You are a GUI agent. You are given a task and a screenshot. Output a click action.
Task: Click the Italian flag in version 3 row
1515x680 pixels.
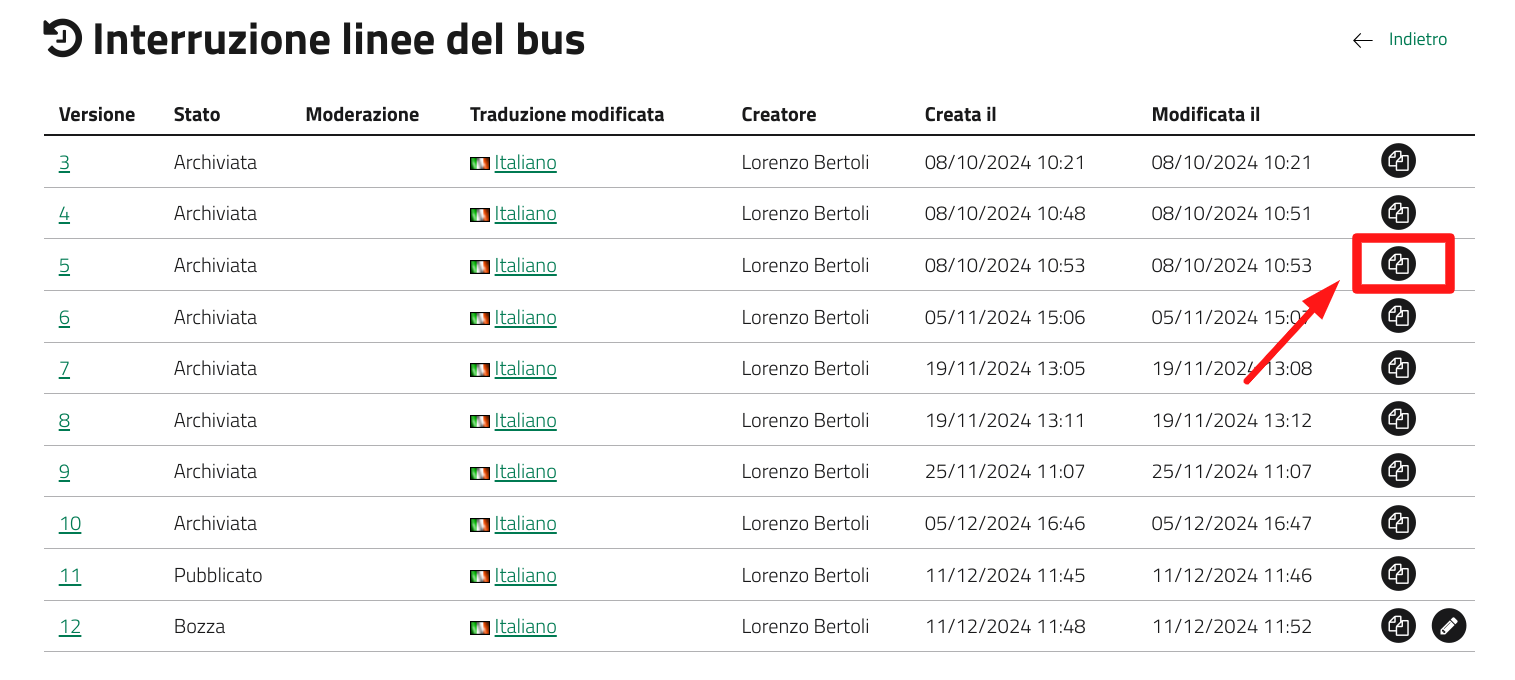tap(480, 163)
